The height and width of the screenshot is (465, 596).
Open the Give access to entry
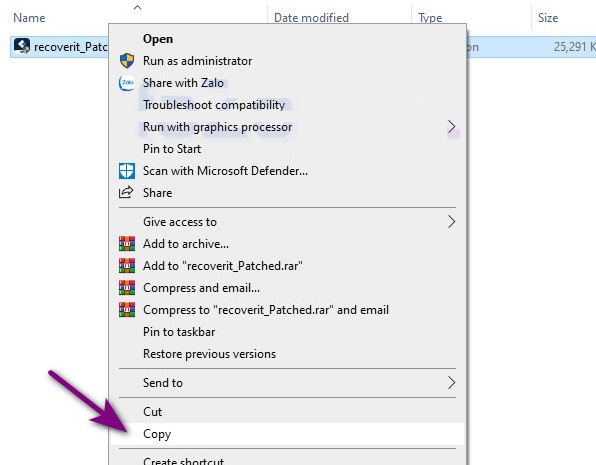point(288,222)
